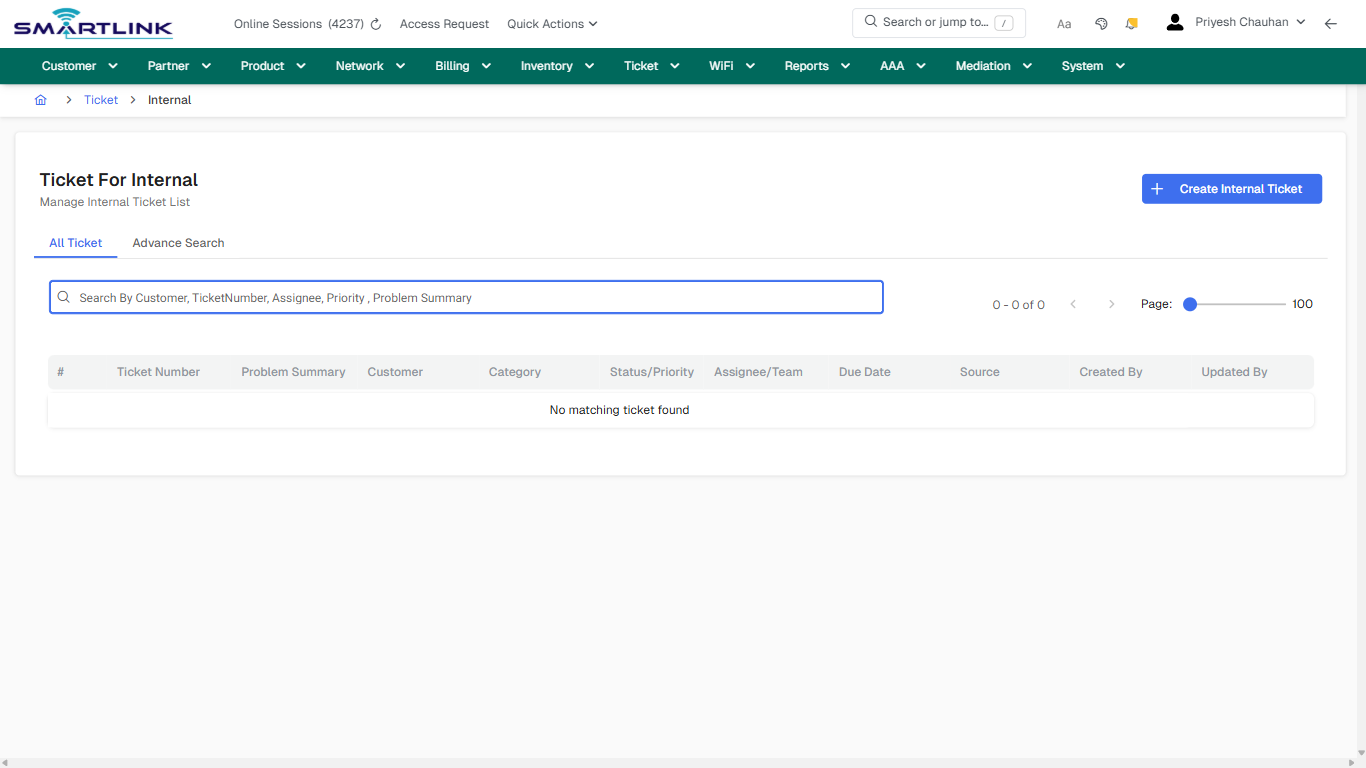
Task: Open the Quick Actions dropdown
Action: pyautogui.click(x=551, y=23)
